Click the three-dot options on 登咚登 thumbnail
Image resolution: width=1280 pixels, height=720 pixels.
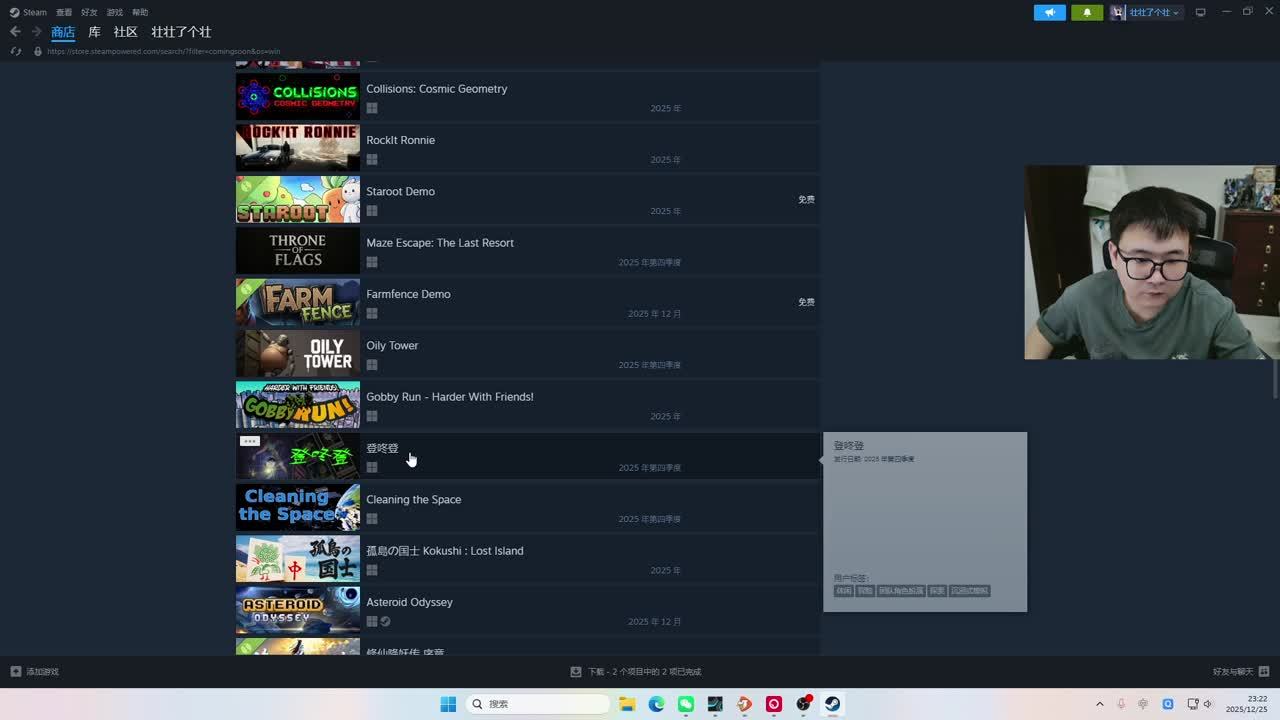(x=250, y=441)
